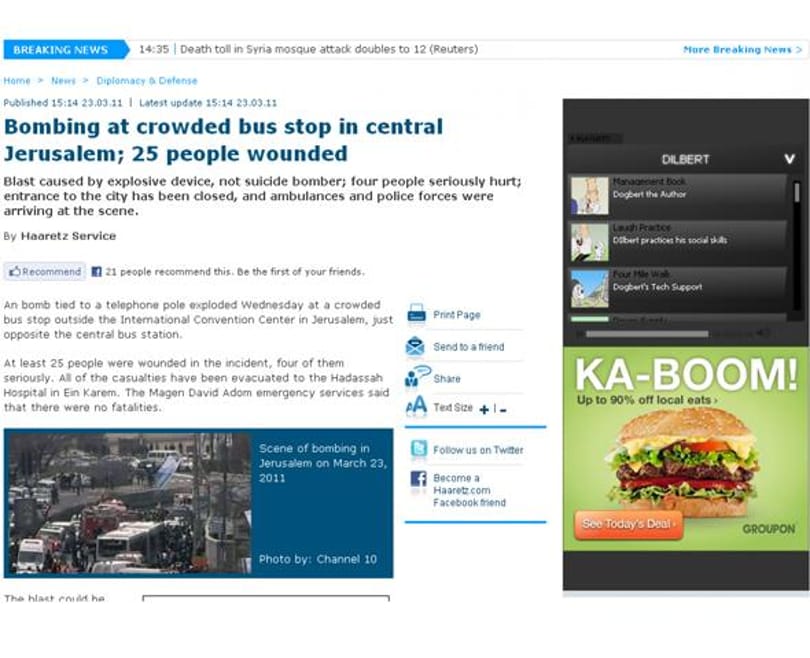Click the Facebook icon beside Become a friend
Viewport: 810px width, 658px height.
click(418, 479)
